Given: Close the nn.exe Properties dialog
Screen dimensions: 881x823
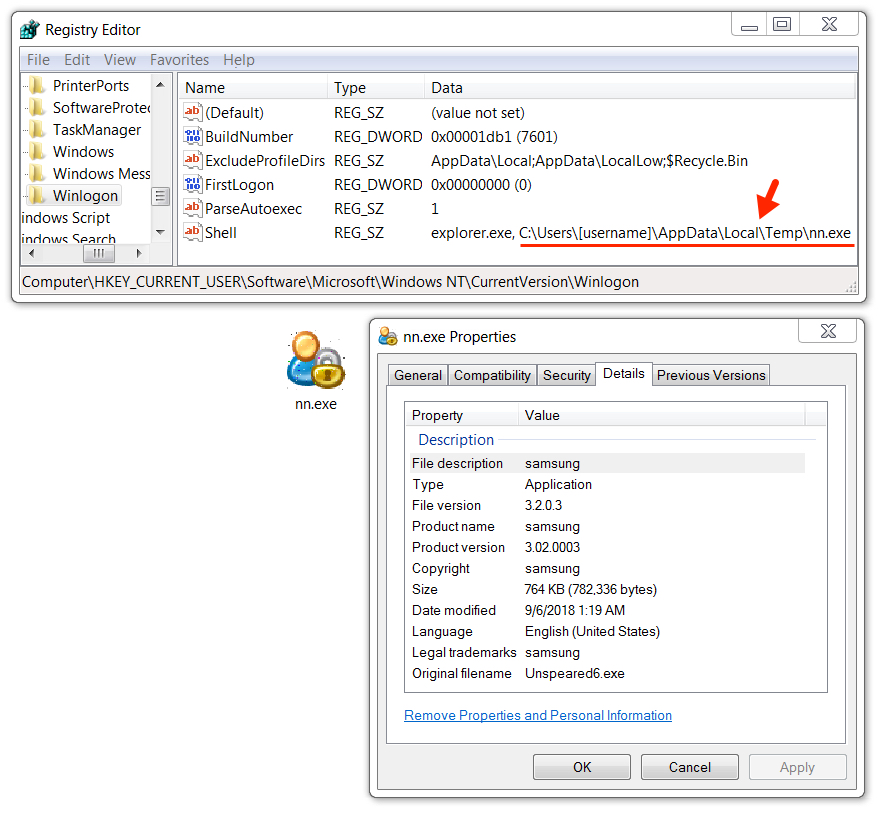Looking at the screenshot, I should 828,331.
